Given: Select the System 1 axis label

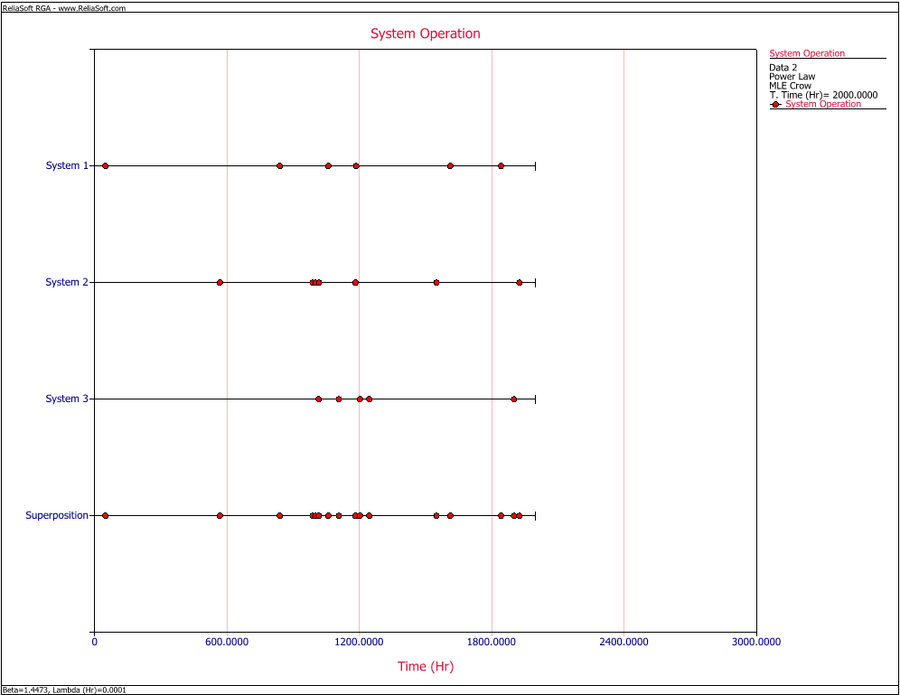Looking at the screenshot, I should click(x=67, y=165).
